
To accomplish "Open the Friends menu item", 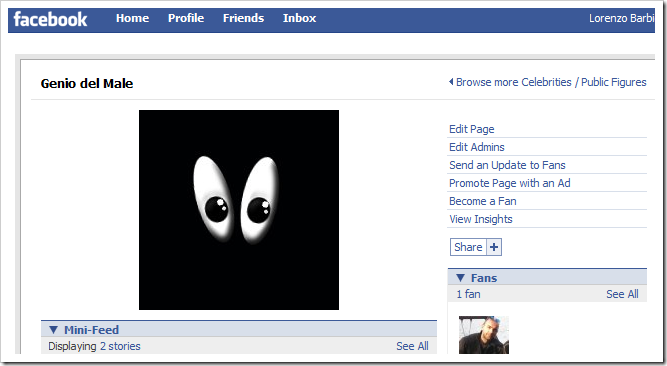I will (243, 18).
